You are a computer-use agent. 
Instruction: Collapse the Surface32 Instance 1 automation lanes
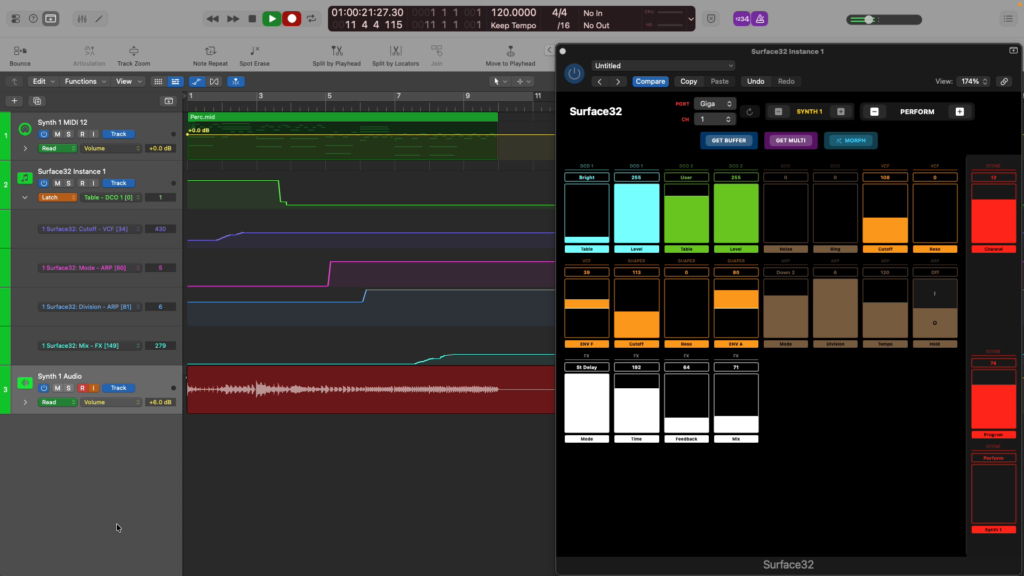point(26,198)
